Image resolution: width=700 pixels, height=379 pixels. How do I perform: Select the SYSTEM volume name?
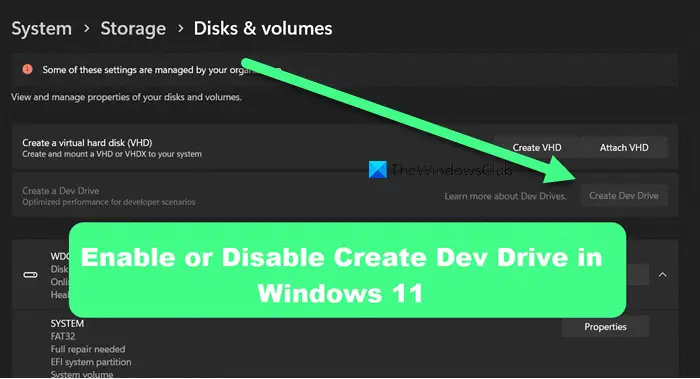click(67, 324)
